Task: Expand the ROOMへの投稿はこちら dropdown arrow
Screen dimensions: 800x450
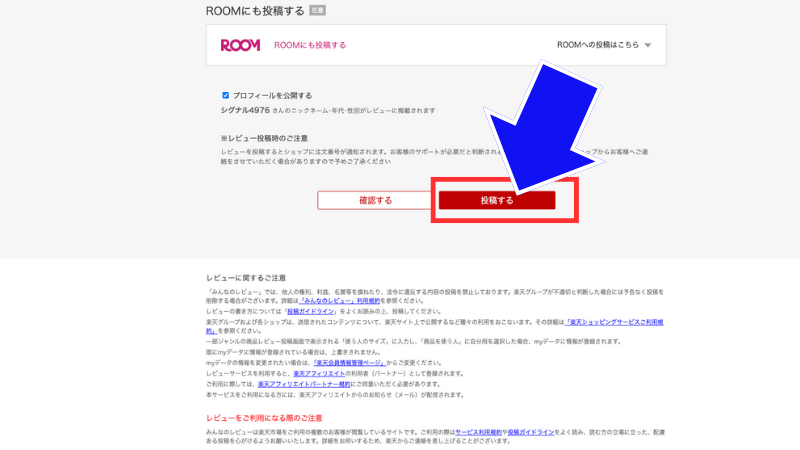Action: click(x=647, y=45)
